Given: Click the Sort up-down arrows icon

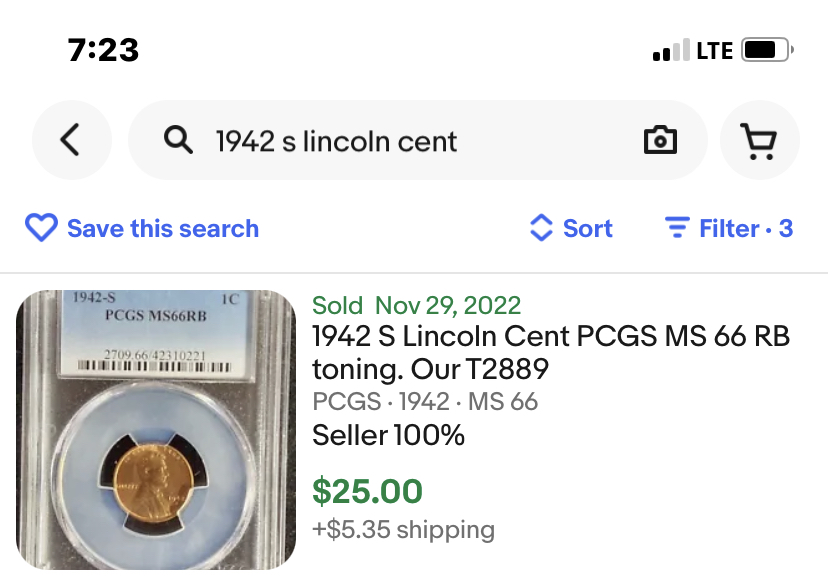Looking at the screenshot, I should 541,229.
